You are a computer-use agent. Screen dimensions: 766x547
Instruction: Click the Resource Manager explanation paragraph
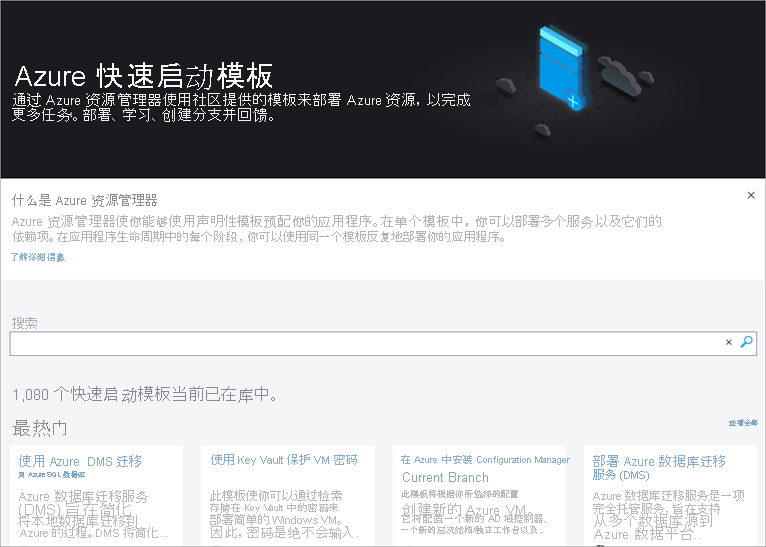click(337, 229)
